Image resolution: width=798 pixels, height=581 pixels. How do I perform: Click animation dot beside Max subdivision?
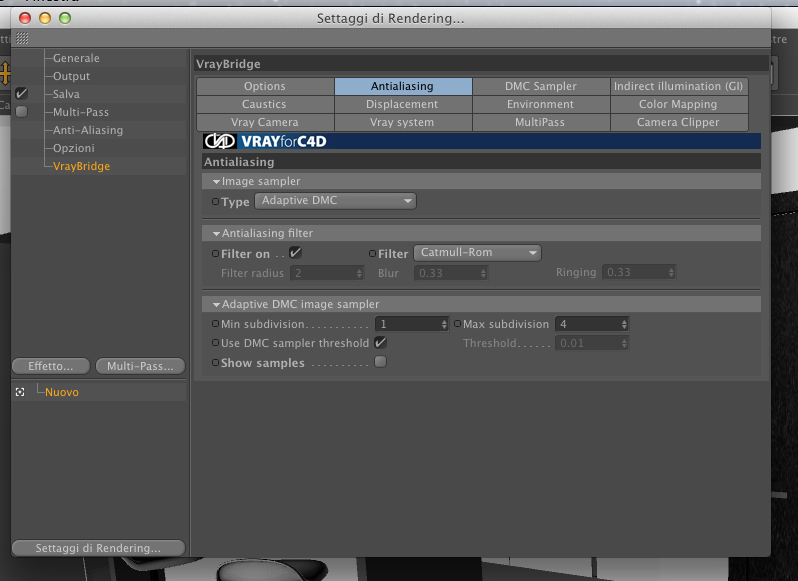[x=457, y=324]
